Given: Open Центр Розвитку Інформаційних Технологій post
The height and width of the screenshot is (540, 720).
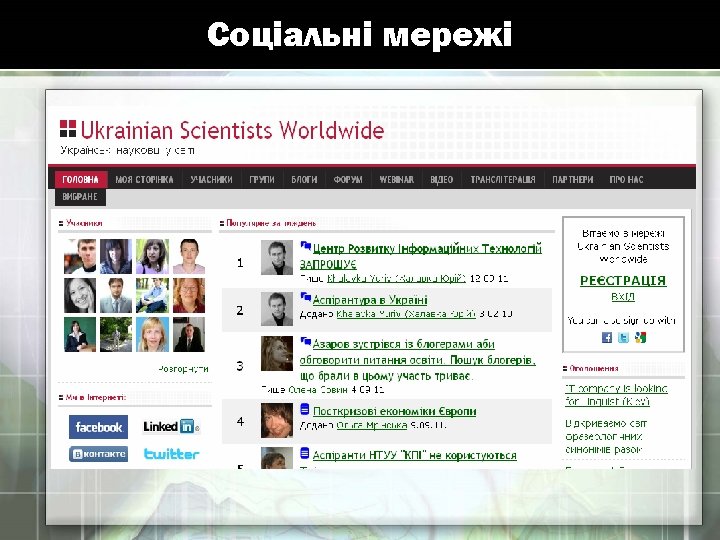Looking at the screenshot, I should coord(420,256).
